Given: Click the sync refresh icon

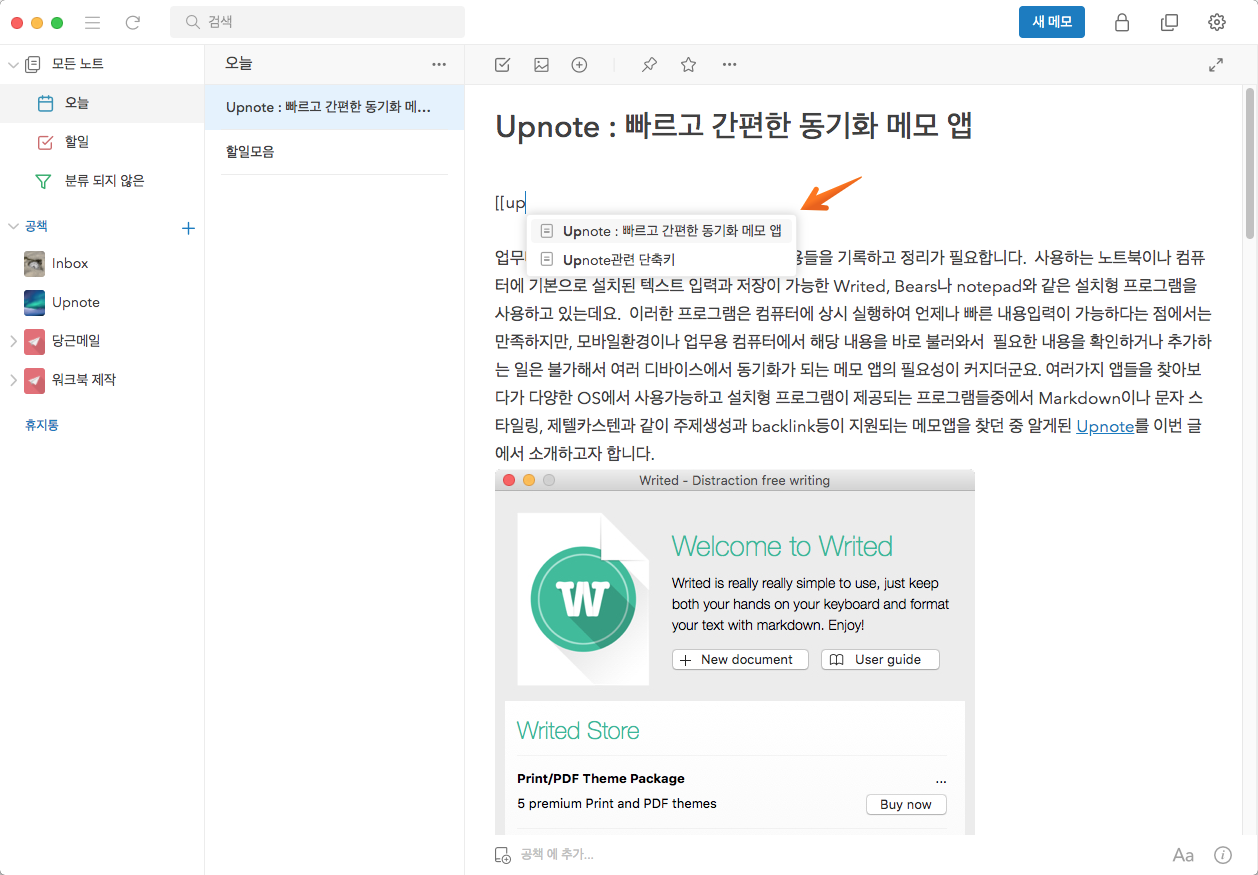Looking at the screenshot, I should [x=133, y=22].
